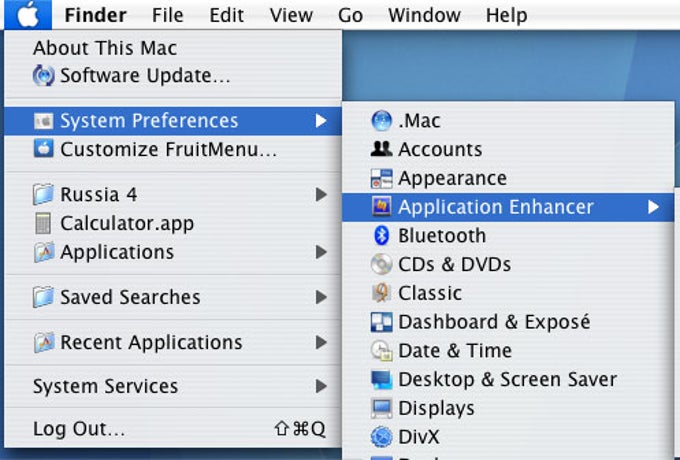Click the Classic preference icon
Viewport: 680px width, 460px height.
coord(382,293)
